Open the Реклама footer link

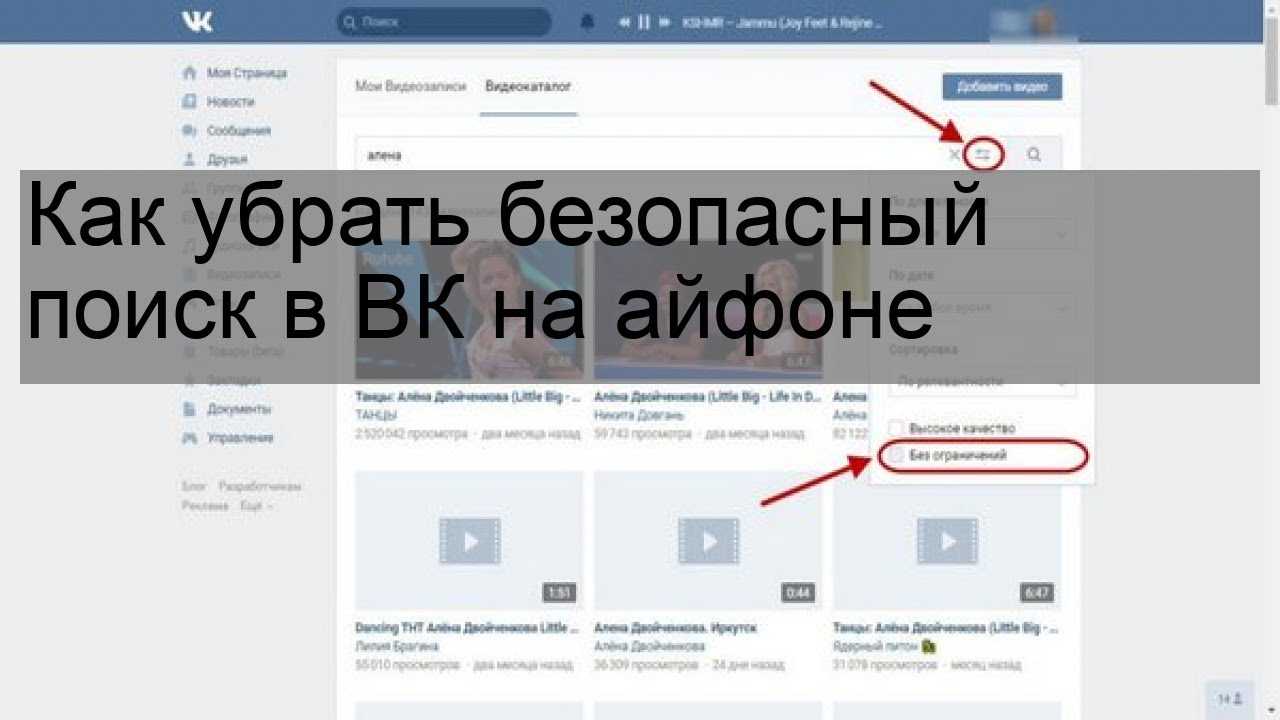205,506
